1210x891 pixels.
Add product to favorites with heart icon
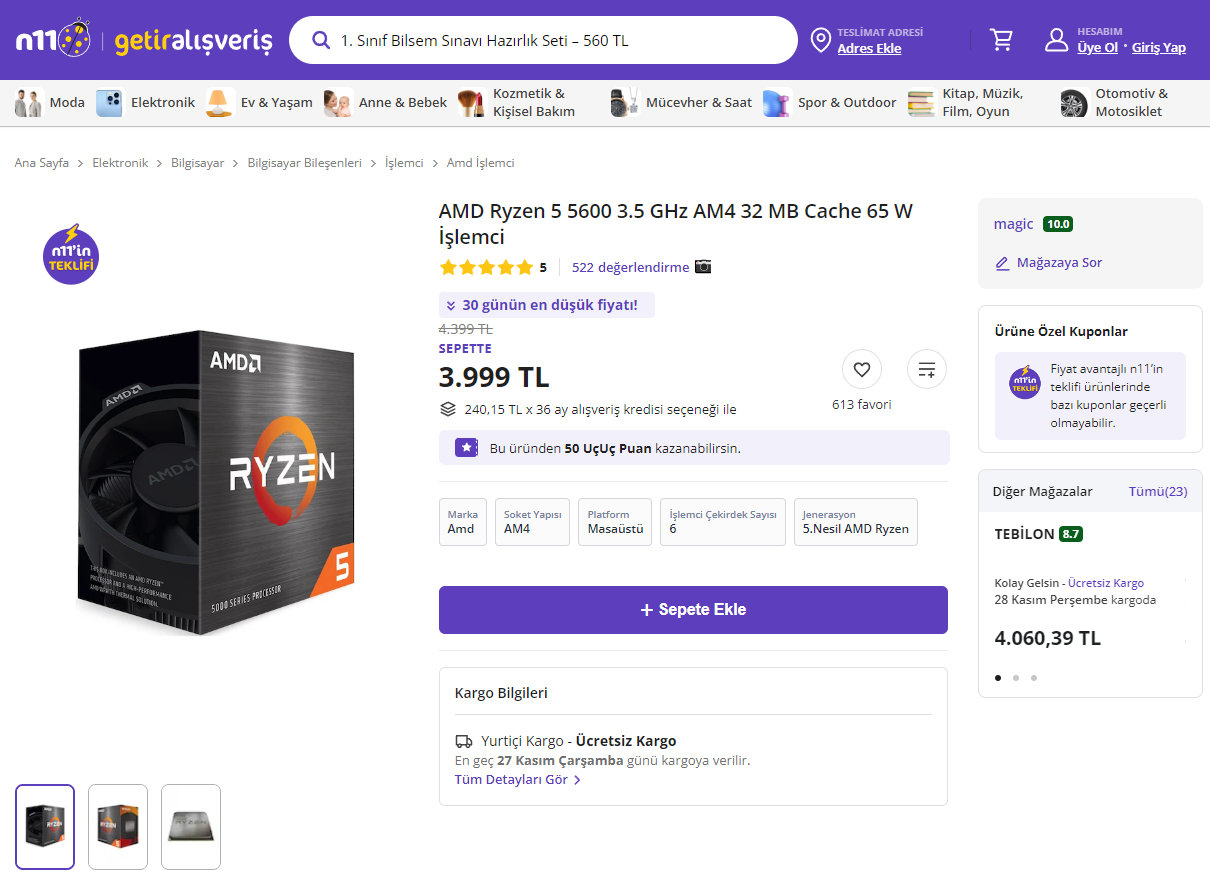pos(862,369)
